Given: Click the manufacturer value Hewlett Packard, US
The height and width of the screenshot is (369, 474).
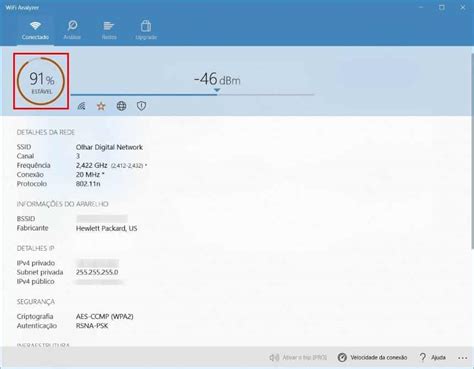Looking at the screenshot, I should [x=107, y=228].
